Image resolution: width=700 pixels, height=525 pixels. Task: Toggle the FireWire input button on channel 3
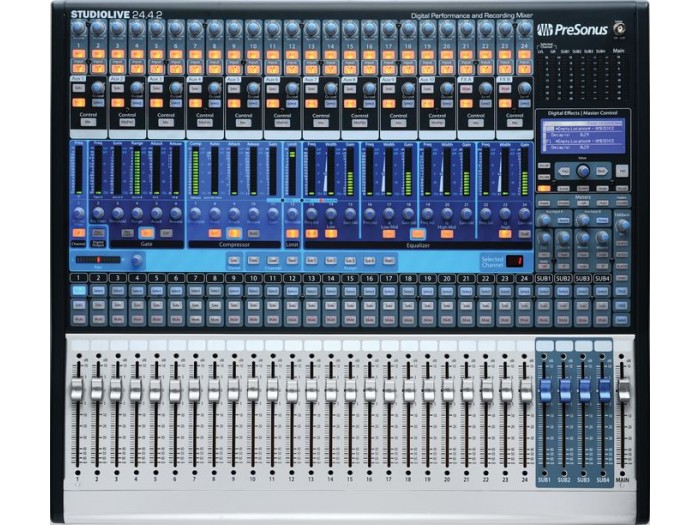pyautogui.click(x=118, y=69)
